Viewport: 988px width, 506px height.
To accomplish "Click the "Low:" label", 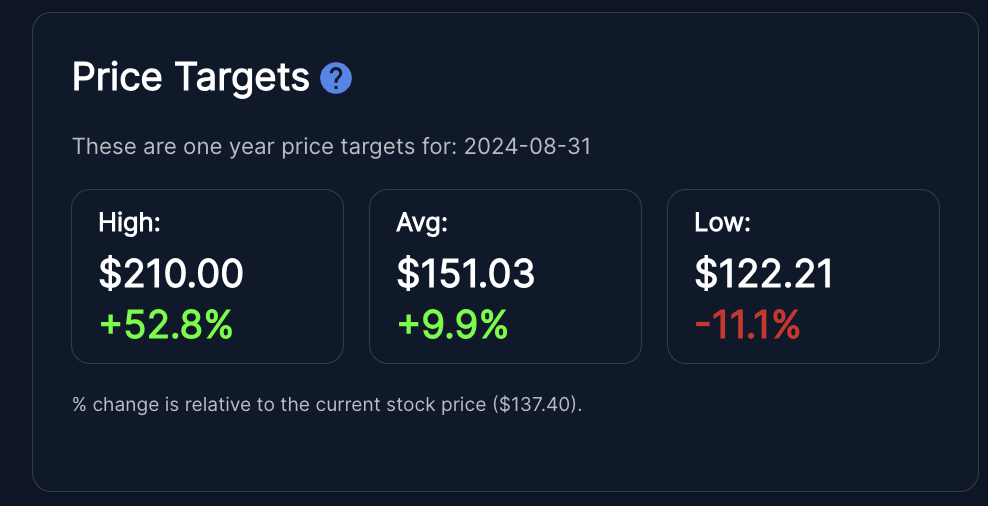I will [x=723, y=222].
